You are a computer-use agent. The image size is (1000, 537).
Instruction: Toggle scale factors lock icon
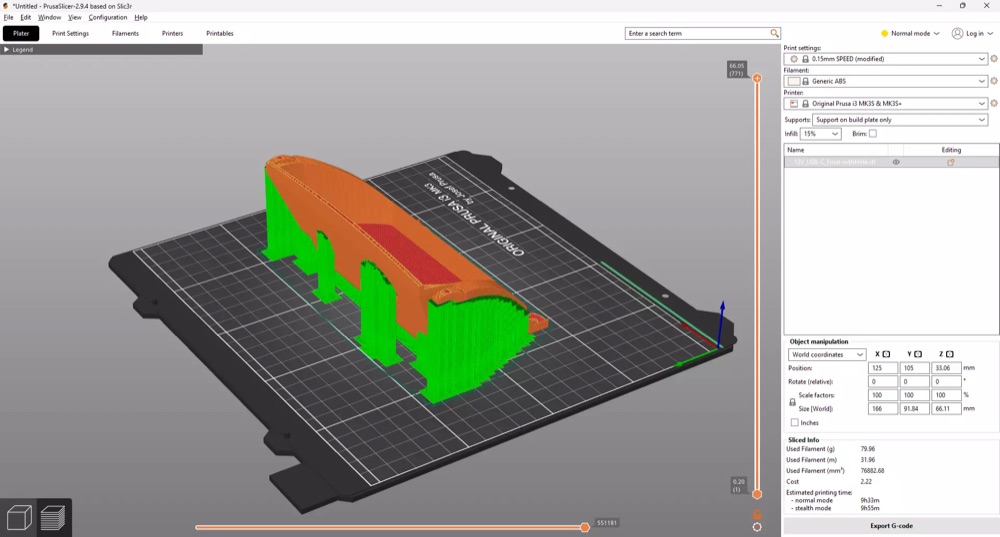[792, 402]
